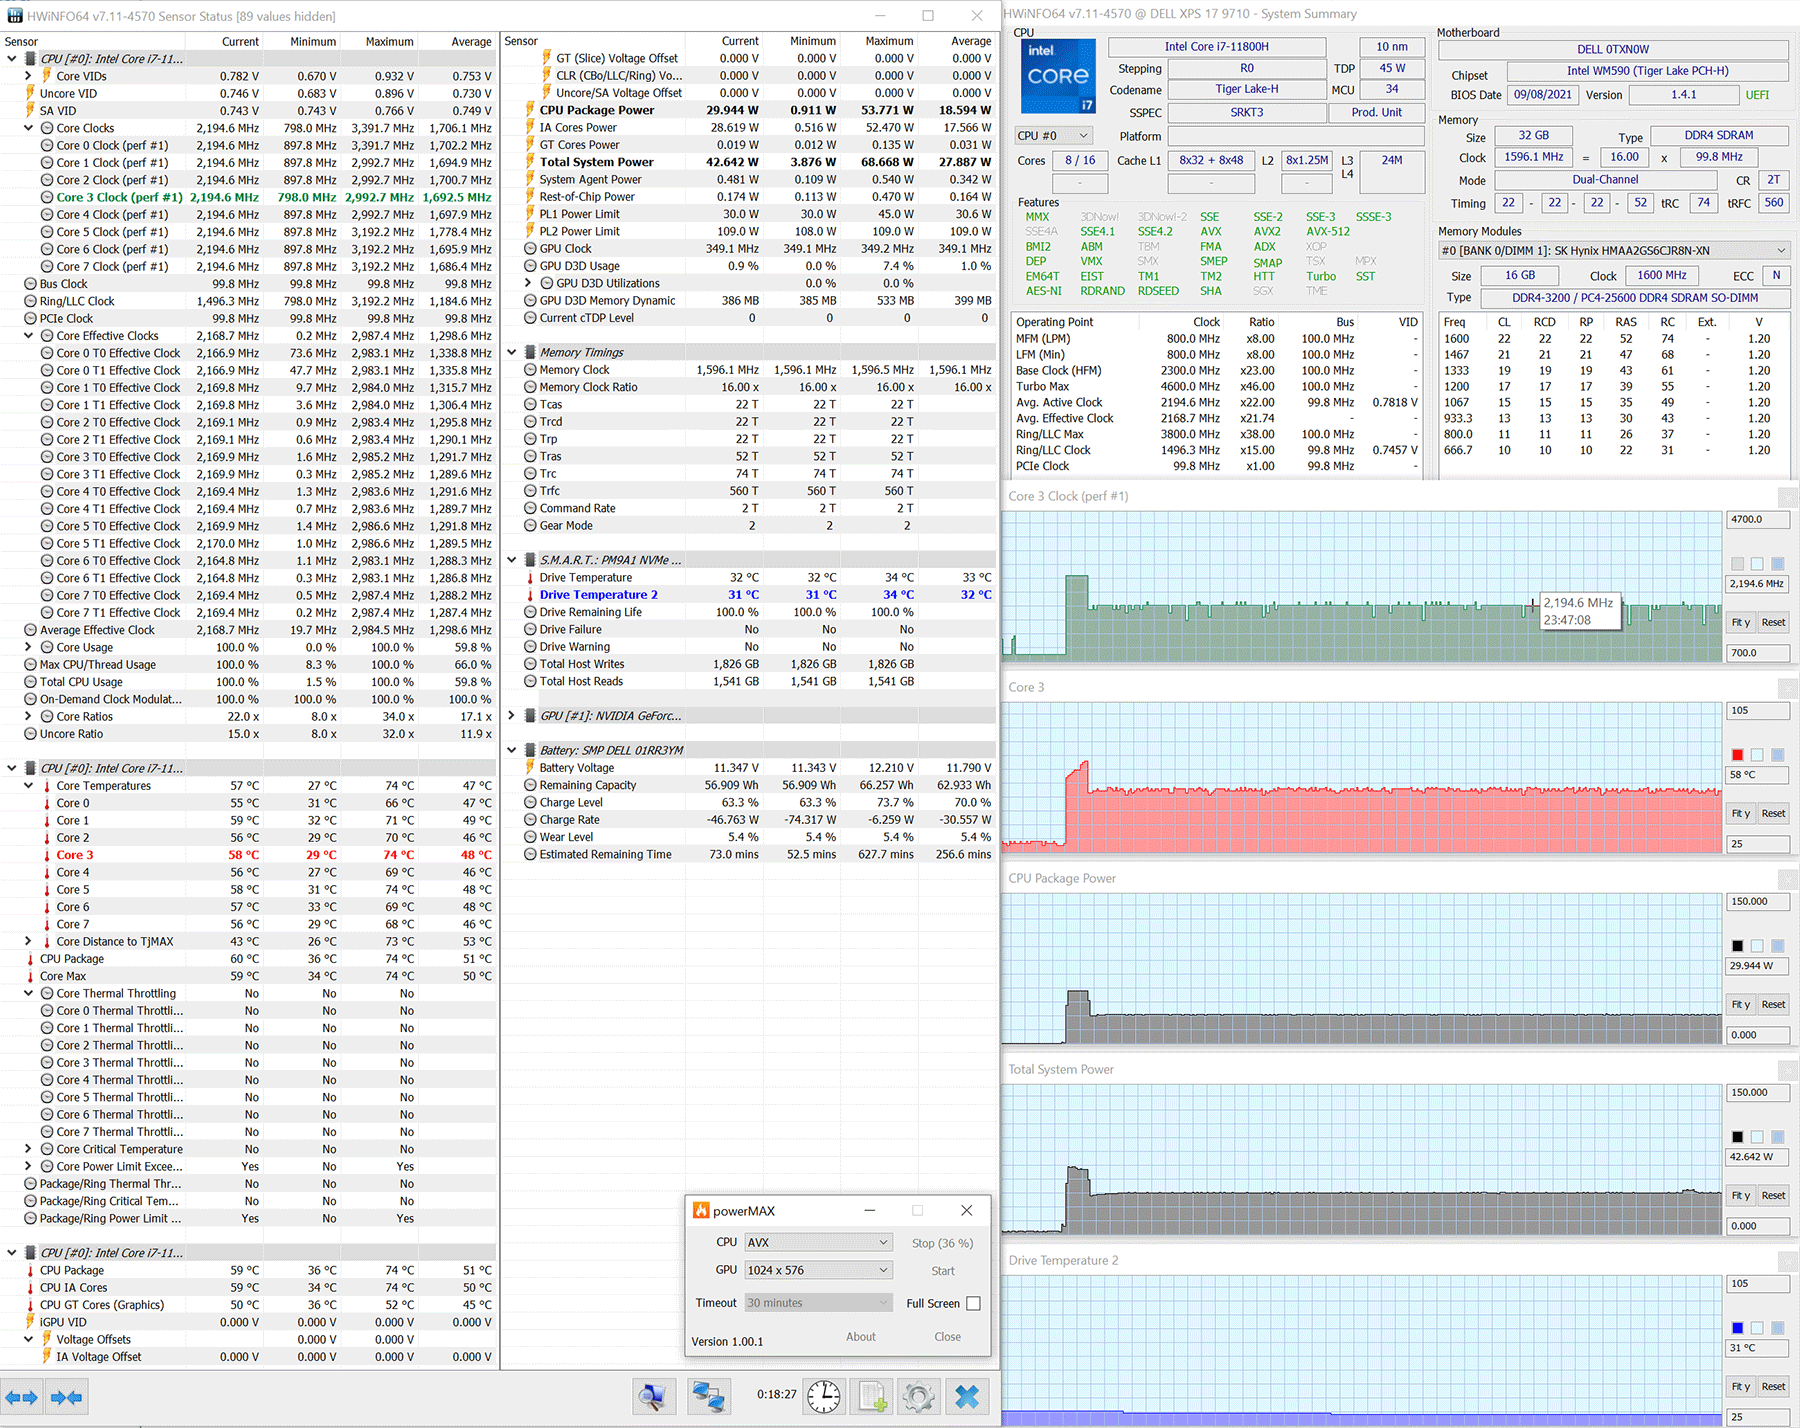Click the 700.0 lower limit field of Core 3 Clock graph

[x=1757, y=653]
